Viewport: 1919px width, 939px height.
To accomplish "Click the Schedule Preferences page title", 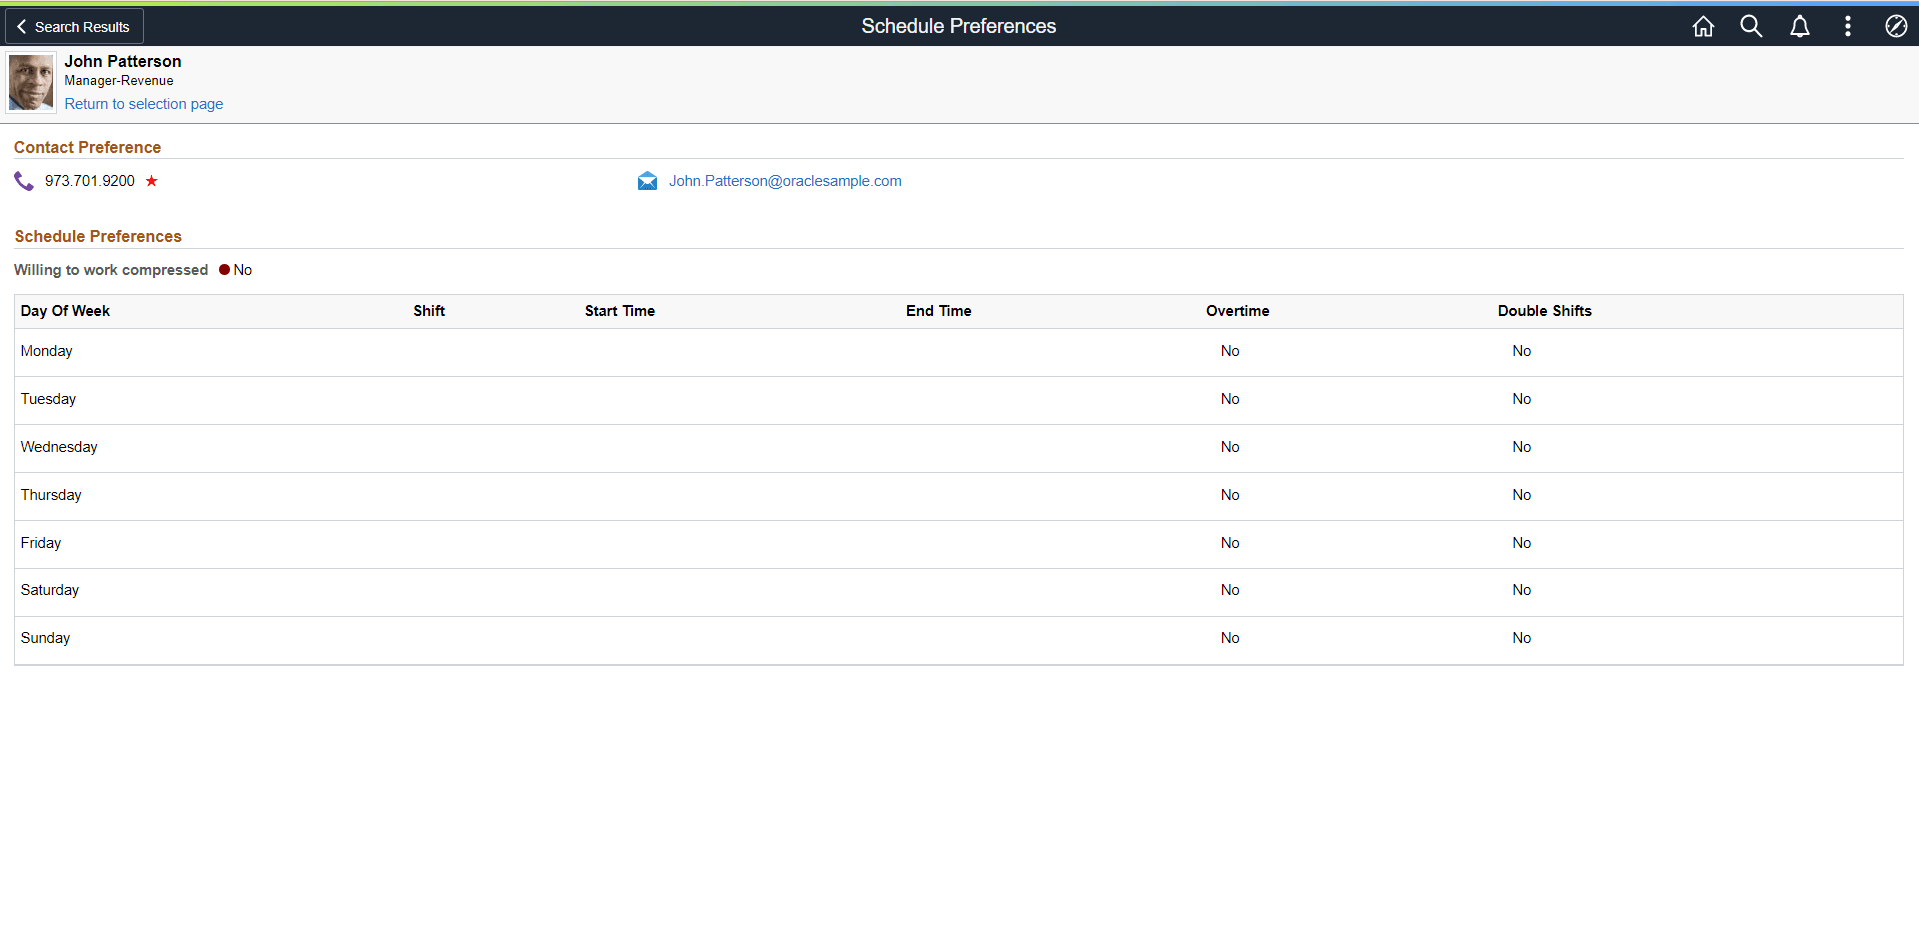I will tap(958, 26).
